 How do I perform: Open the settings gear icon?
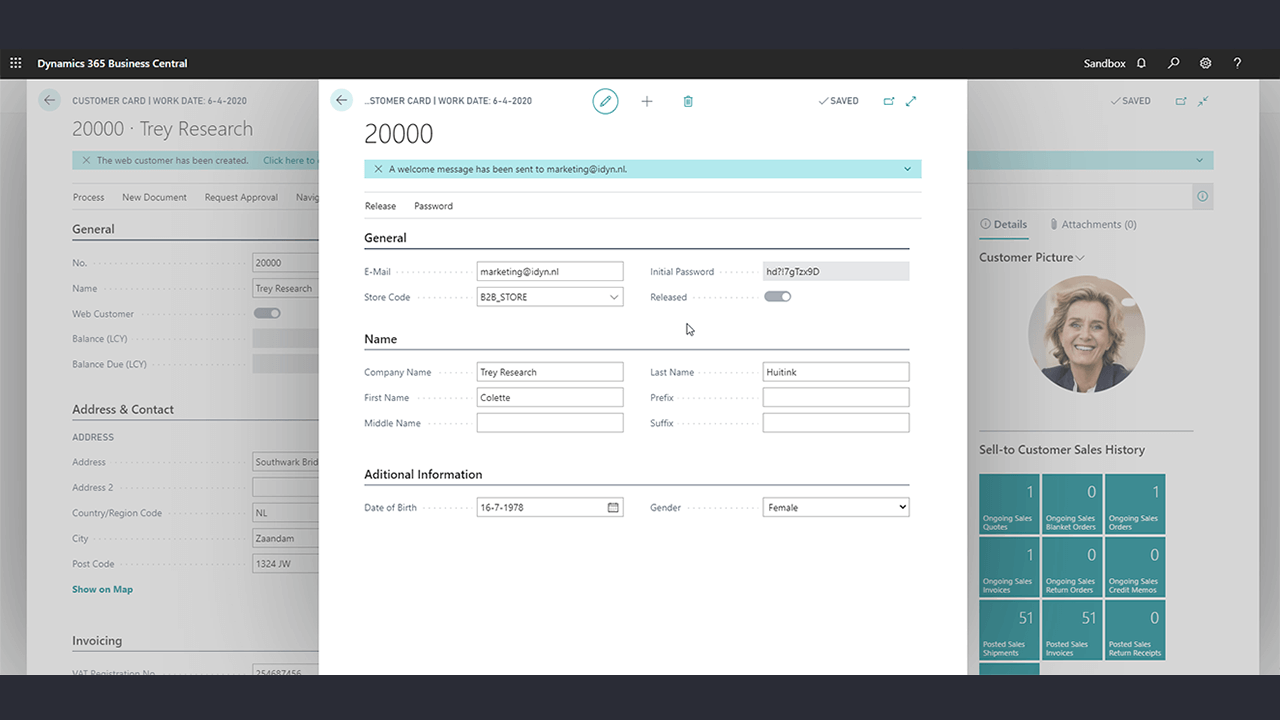coord(1206,63)
